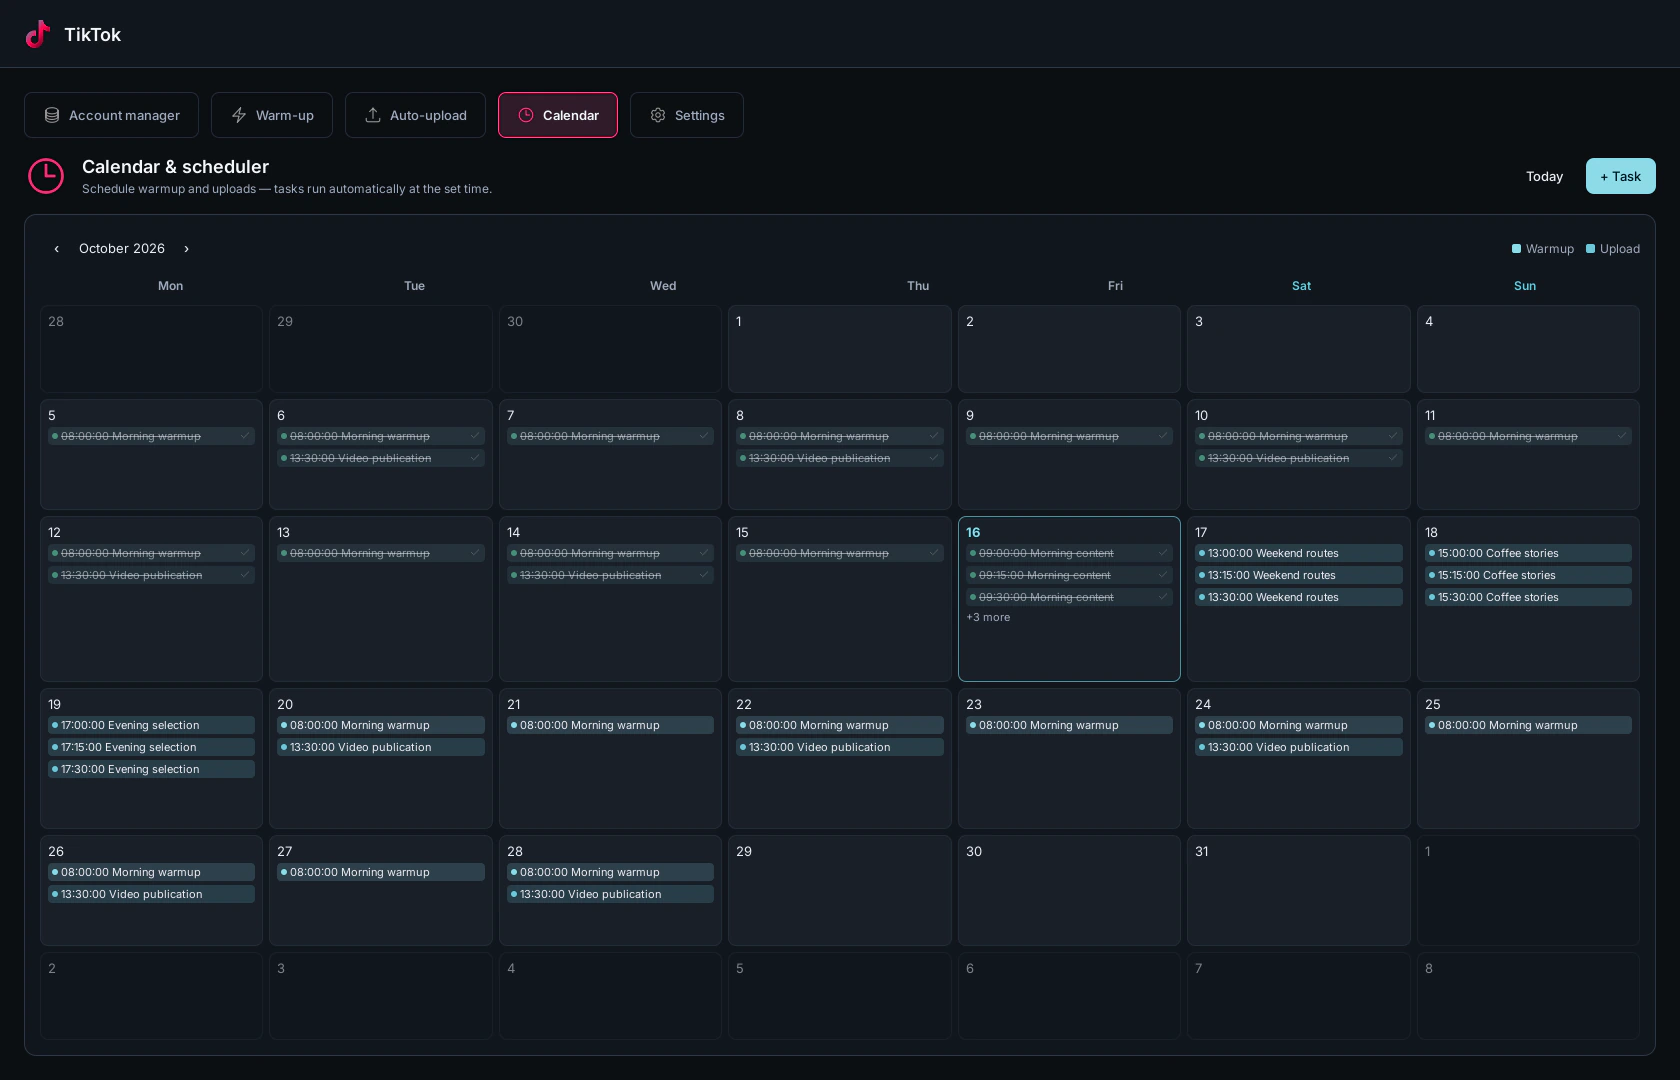Click checkmark on Oct 5 Morning warmup
This screenshot has height=1080, width=1680.
tap(244, 436)
